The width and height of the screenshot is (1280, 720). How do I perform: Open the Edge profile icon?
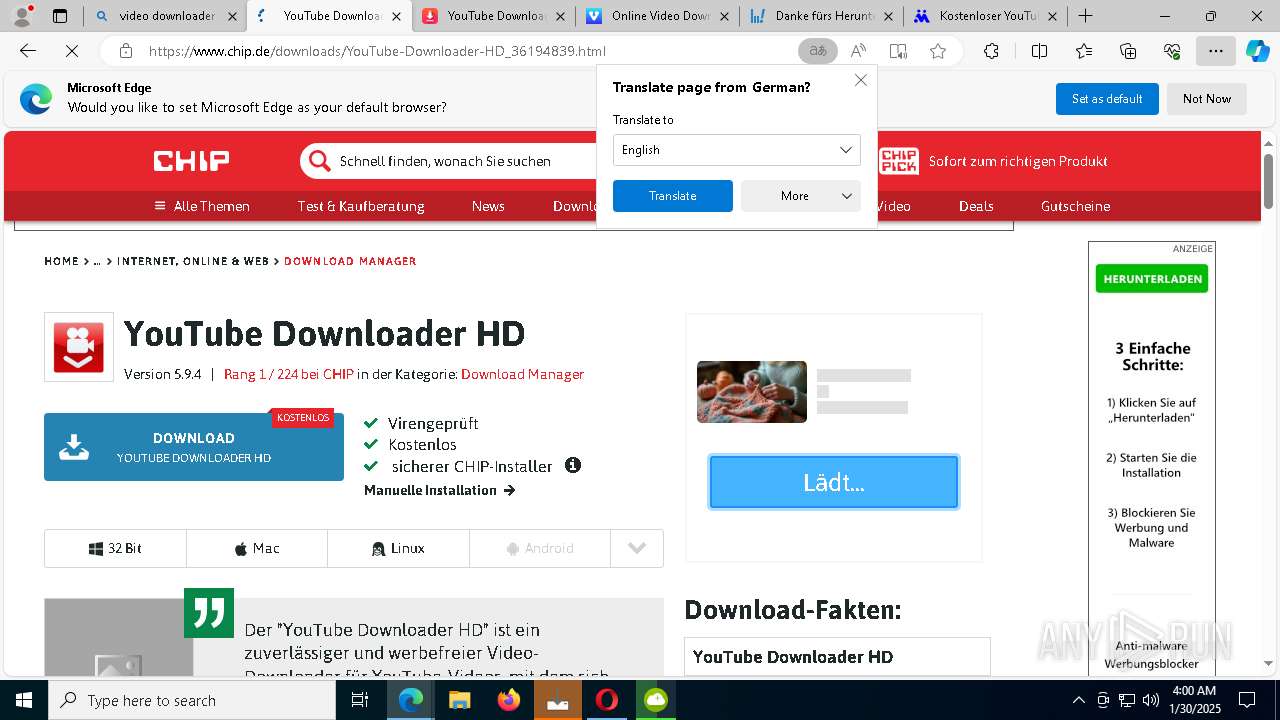coord(22,16)
